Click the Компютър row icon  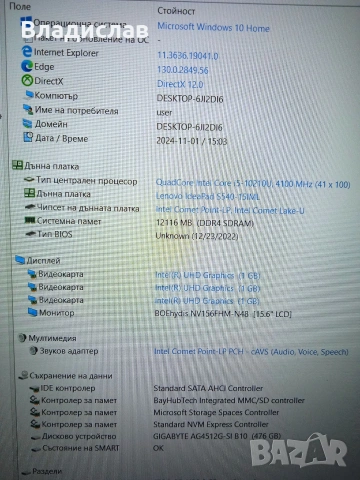(28, 95)
